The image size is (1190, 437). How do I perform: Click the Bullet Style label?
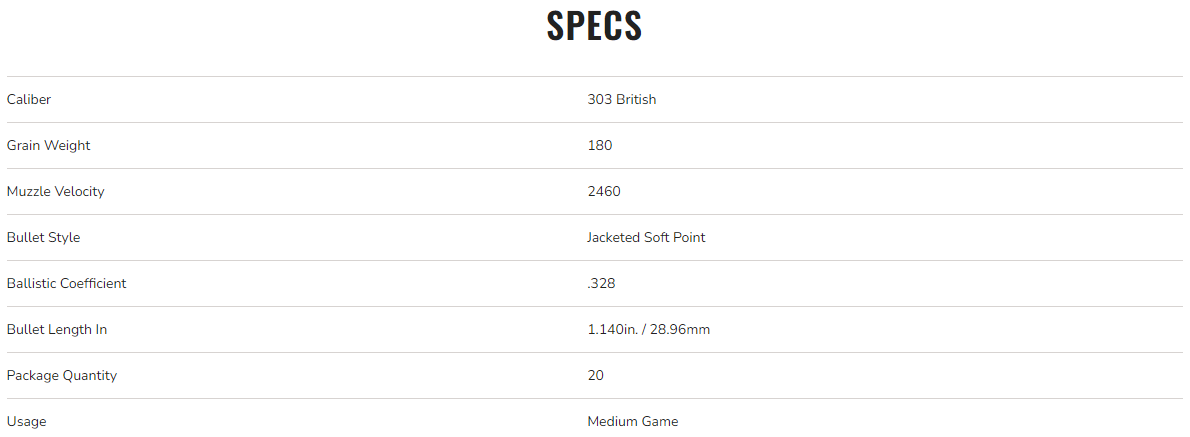tap(43, 237)
